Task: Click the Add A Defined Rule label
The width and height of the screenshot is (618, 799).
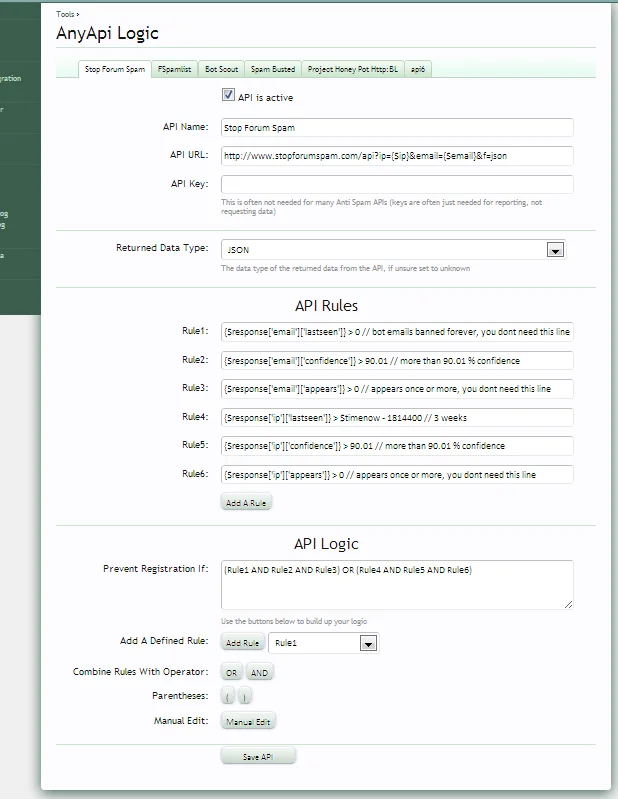Action: [x=164, y=641]
